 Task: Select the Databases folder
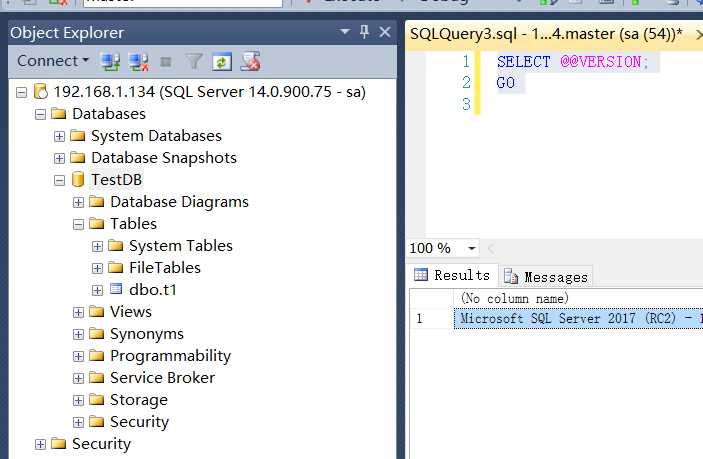click(x=109, y=114)
